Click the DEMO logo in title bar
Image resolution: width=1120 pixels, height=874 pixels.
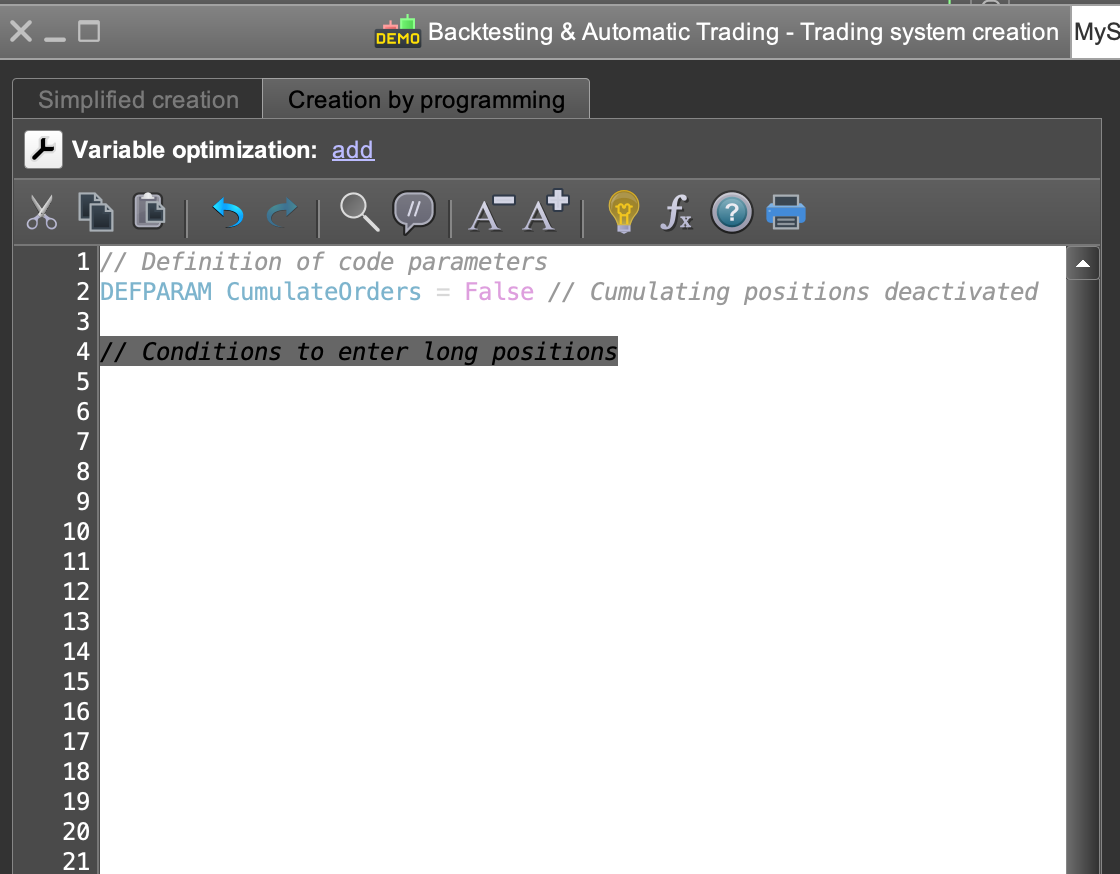(398, 32)
